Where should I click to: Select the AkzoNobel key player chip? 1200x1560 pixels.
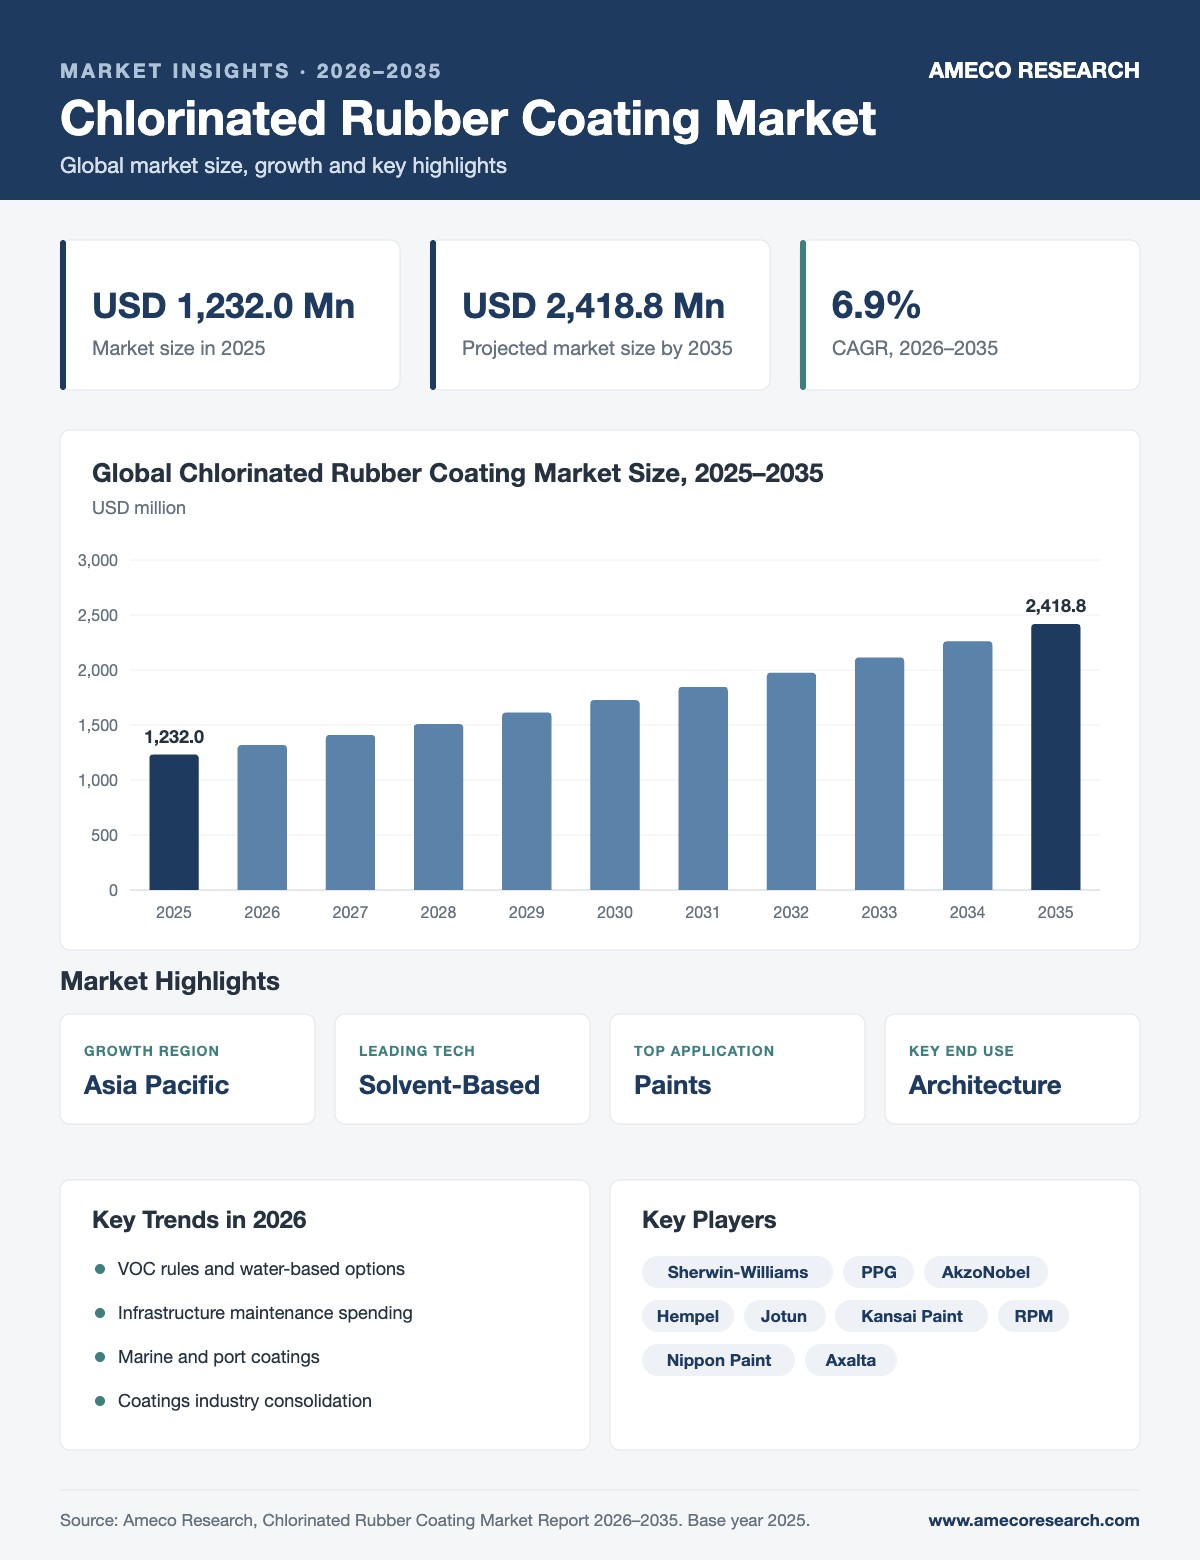[x=986, y=1272]
